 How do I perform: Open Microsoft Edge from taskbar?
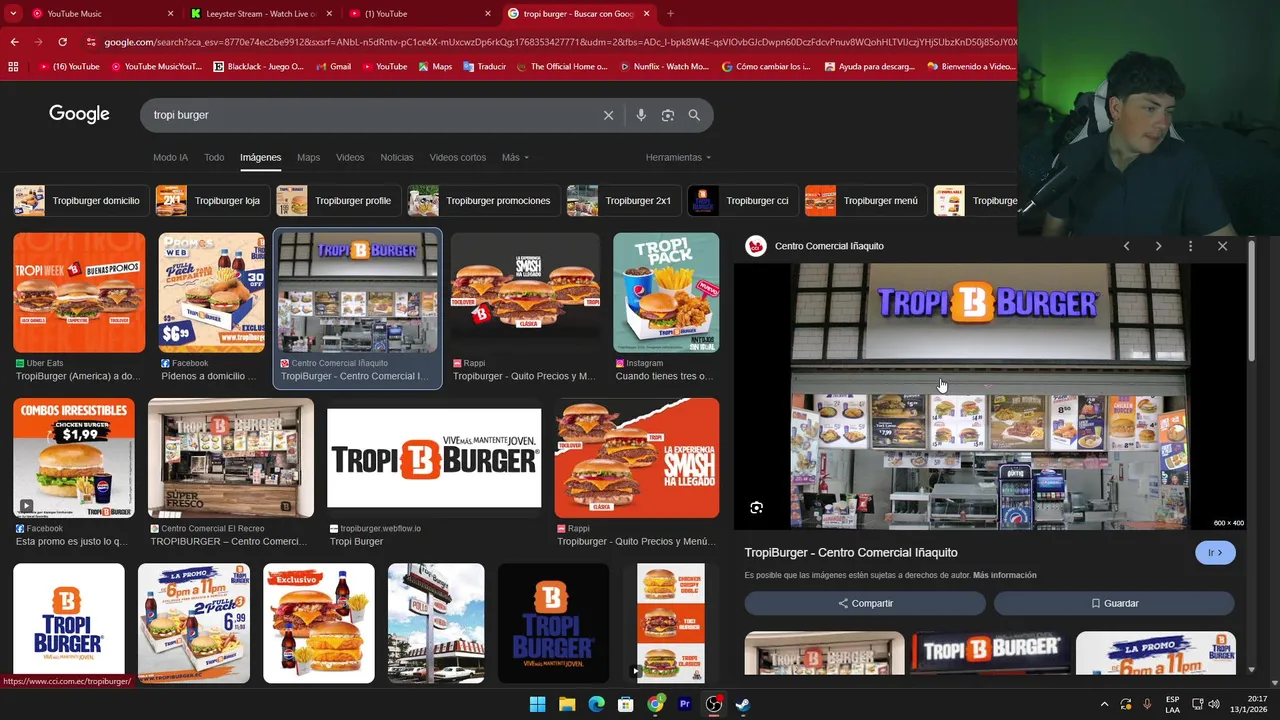pyautogui.click(x=596, y=704)
